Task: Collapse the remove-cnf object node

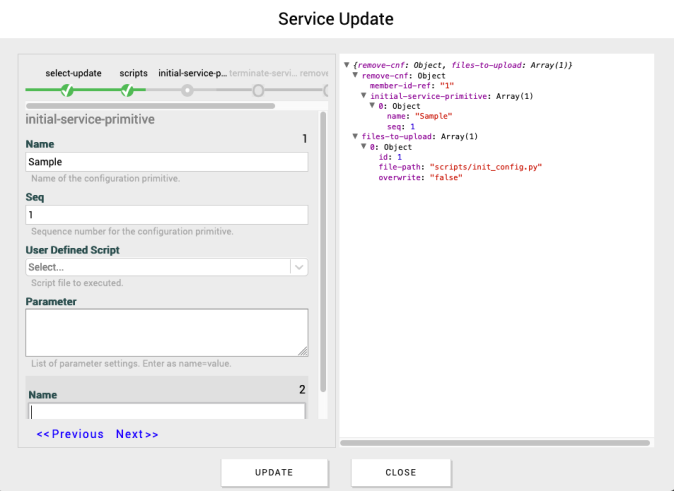Action: [355, 76]
